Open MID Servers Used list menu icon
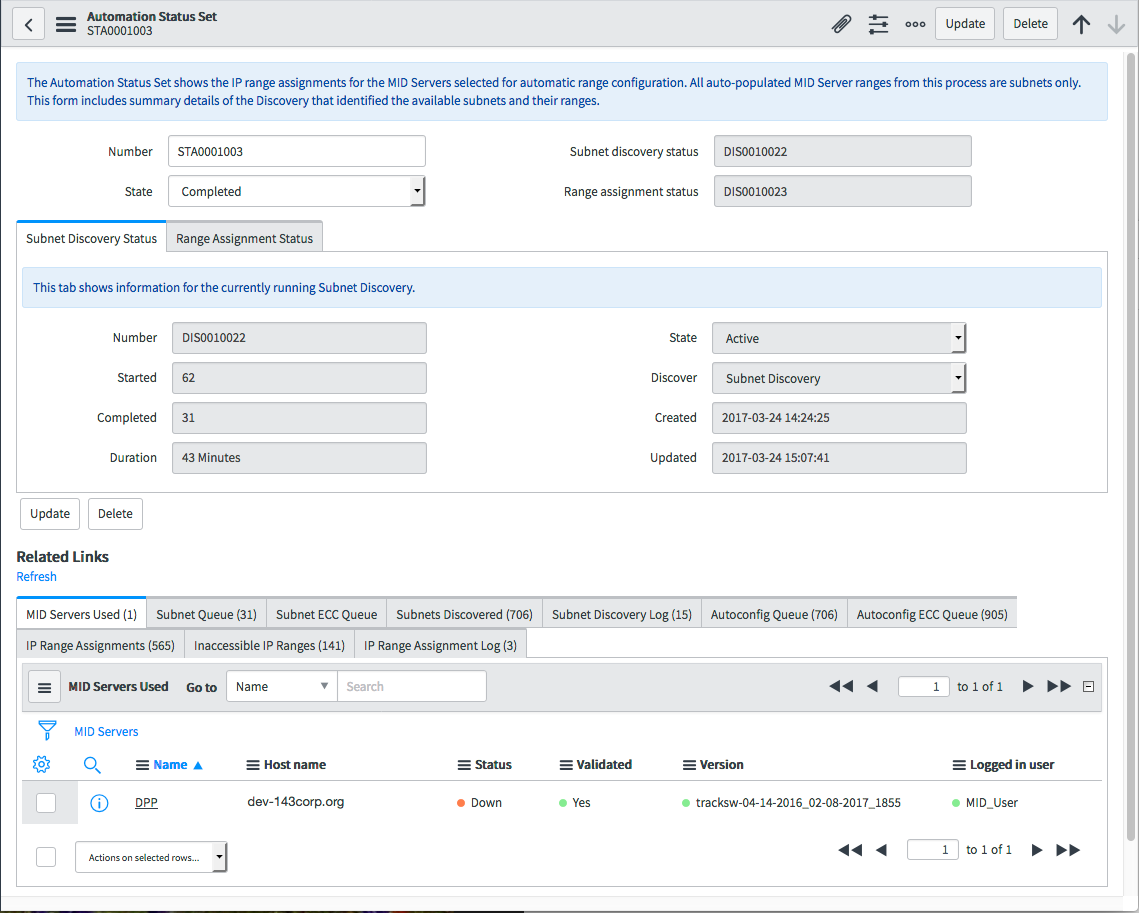 coord(44,687)
